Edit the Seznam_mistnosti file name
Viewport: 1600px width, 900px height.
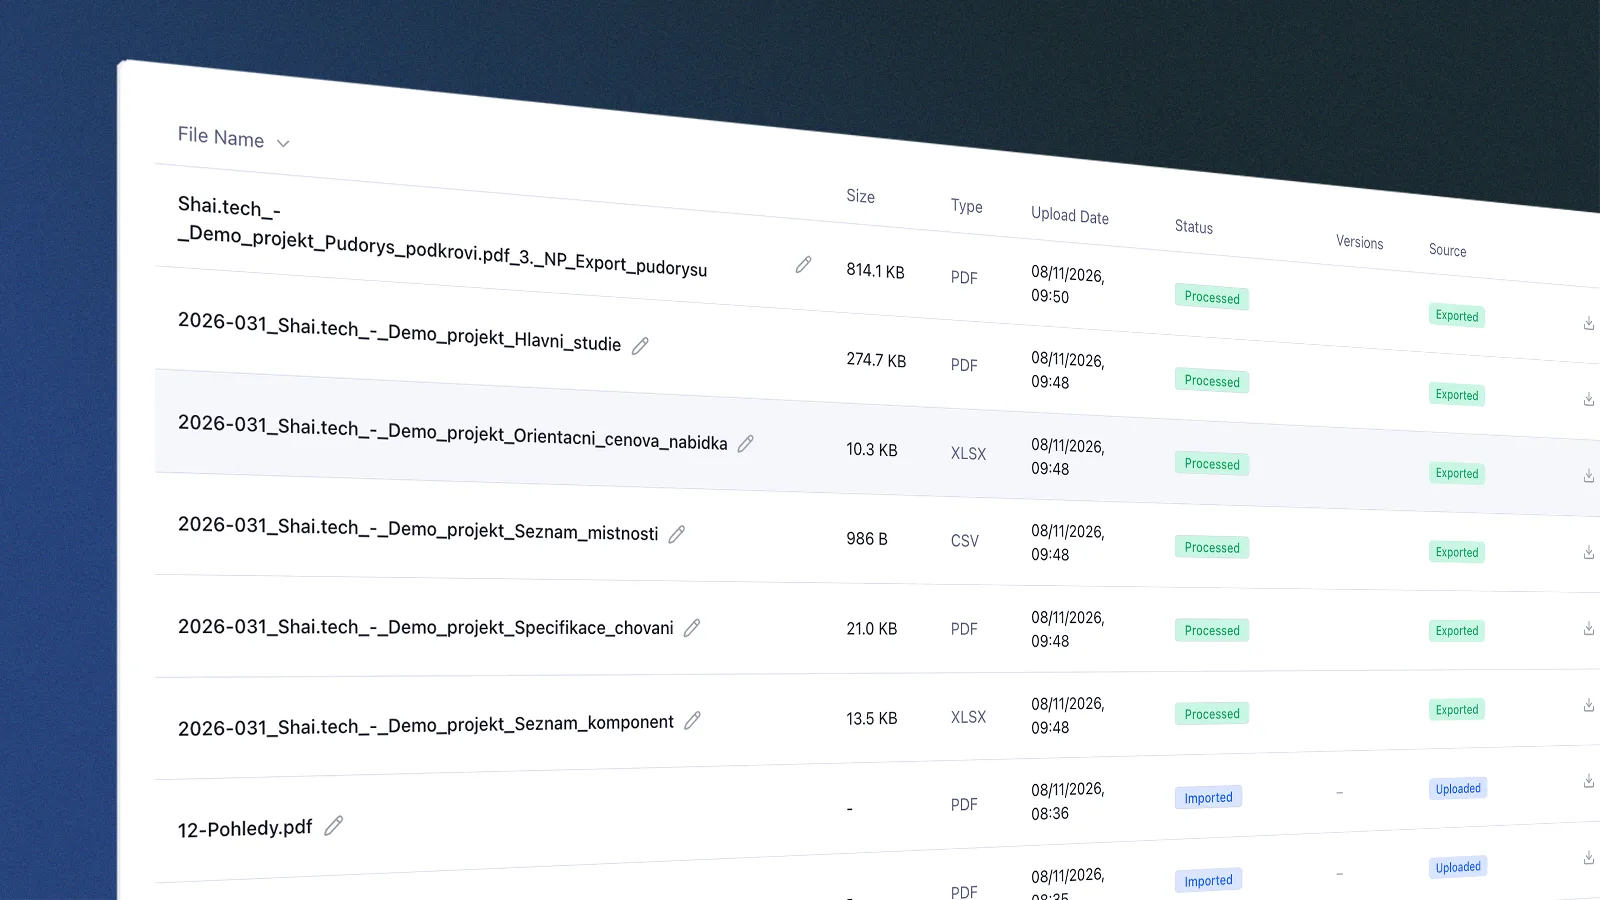tap(677, 534)
